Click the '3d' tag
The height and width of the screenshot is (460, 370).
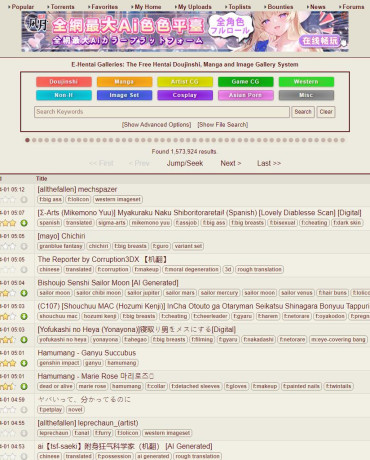228,269
